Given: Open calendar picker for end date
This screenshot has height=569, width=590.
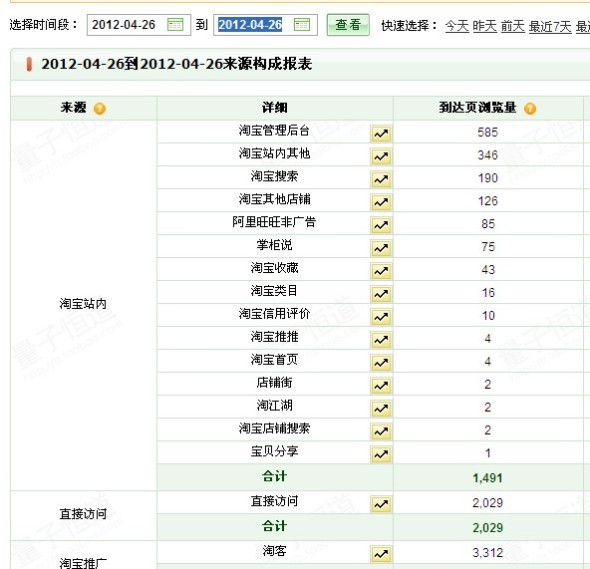Looking at the screenshot, I should pos(302,25).
